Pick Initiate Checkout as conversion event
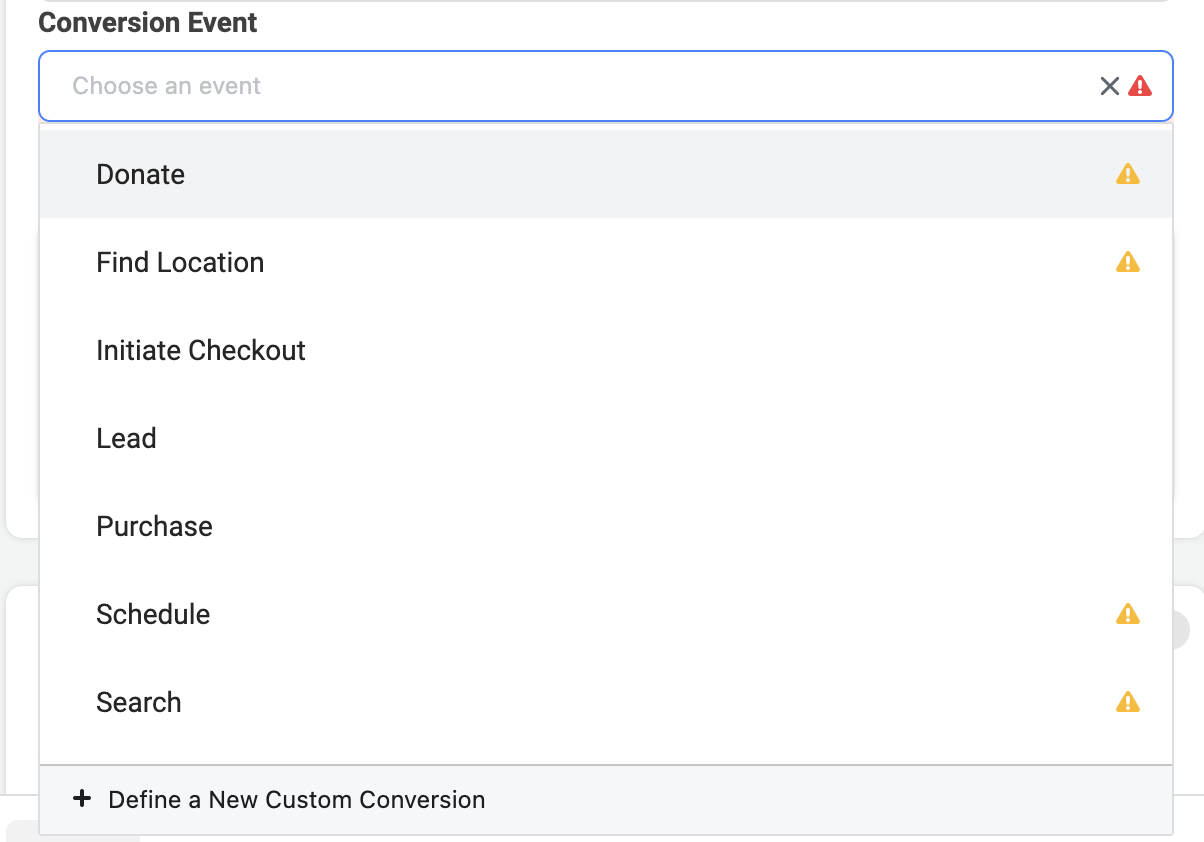 coord(201,351)
